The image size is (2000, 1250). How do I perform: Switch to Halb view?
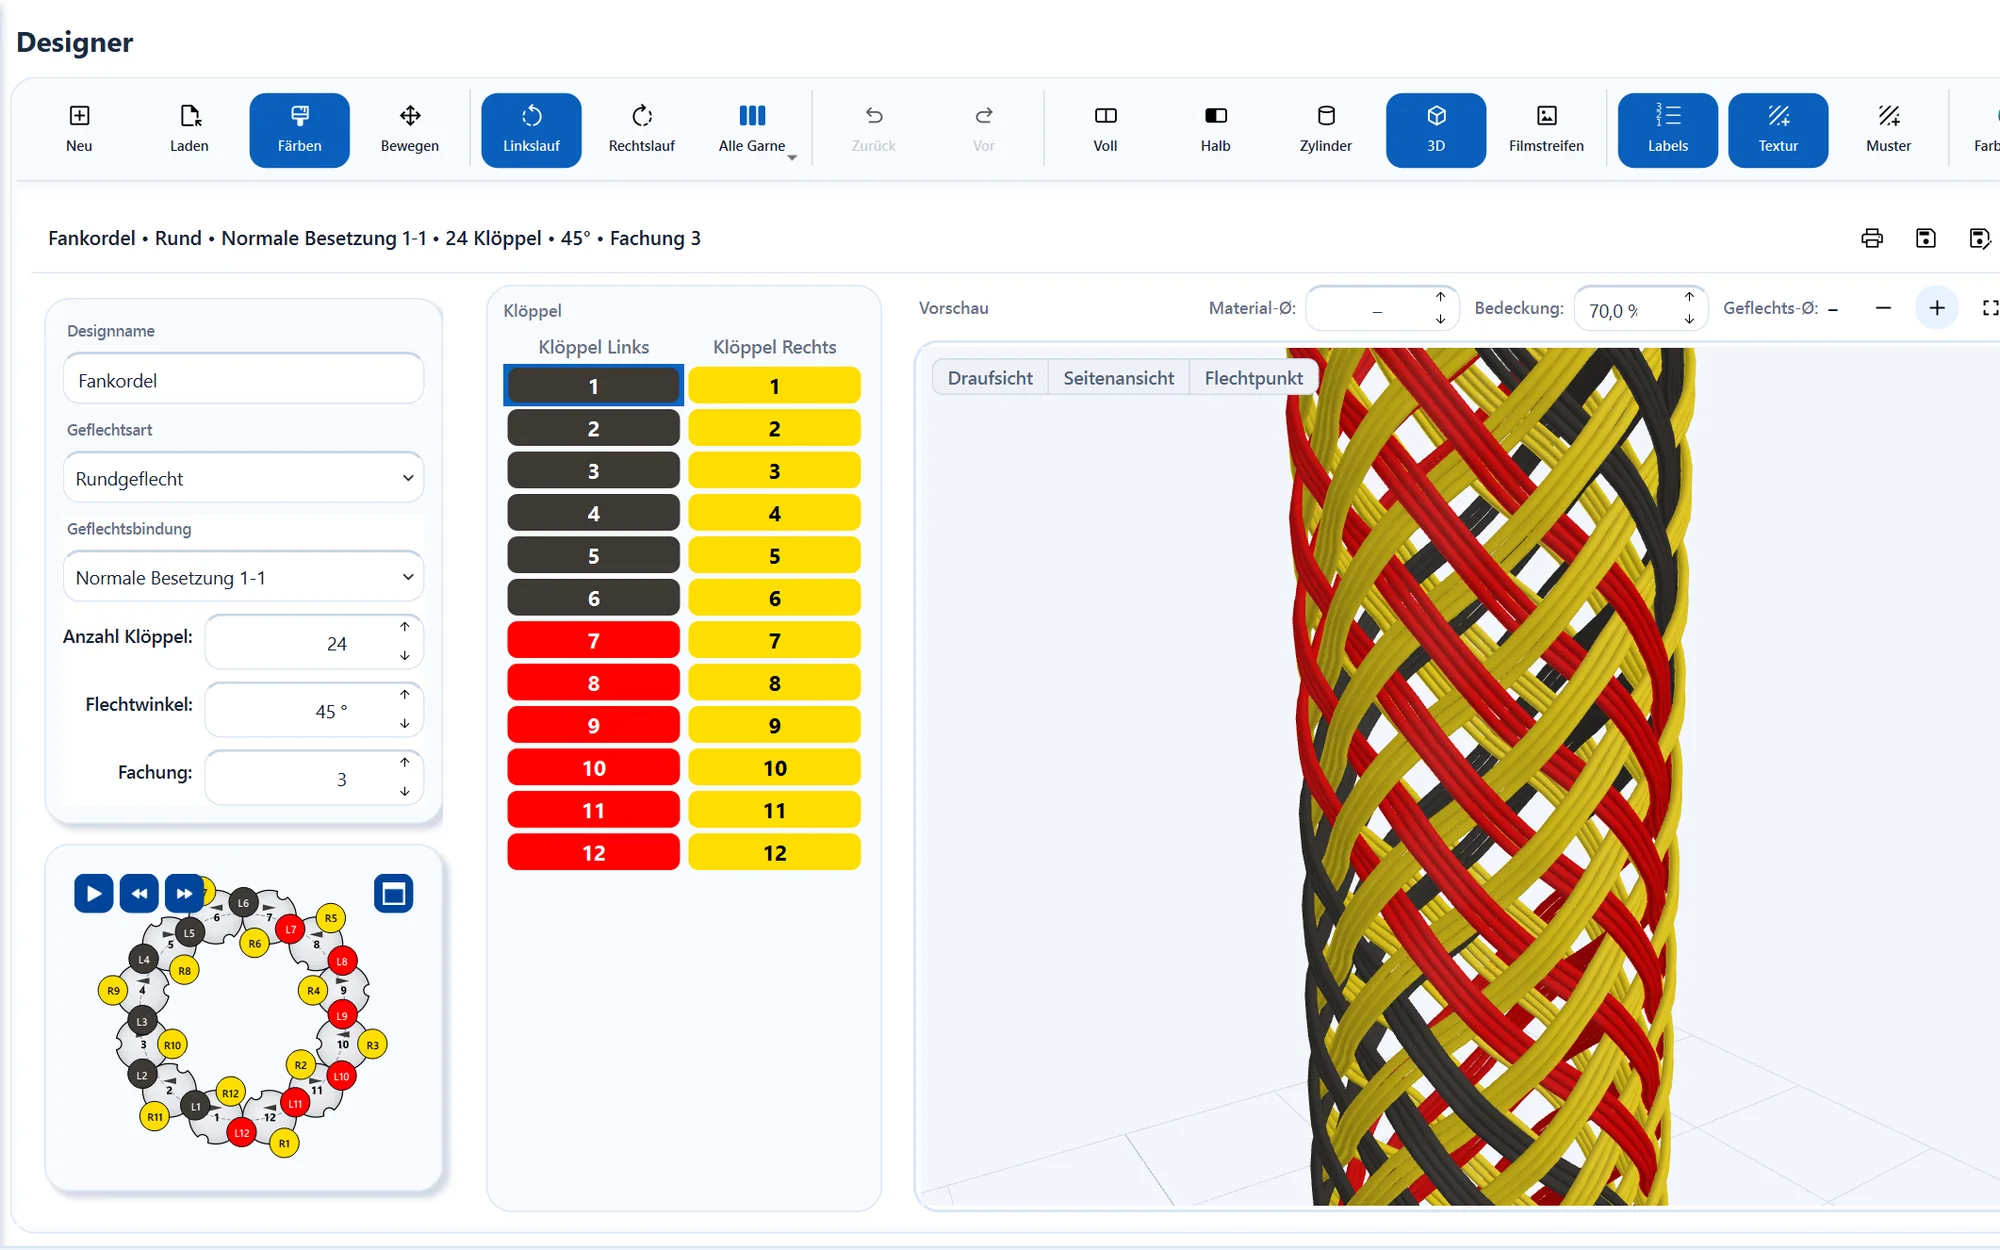pyautogui.click(x=1215, y=130)
